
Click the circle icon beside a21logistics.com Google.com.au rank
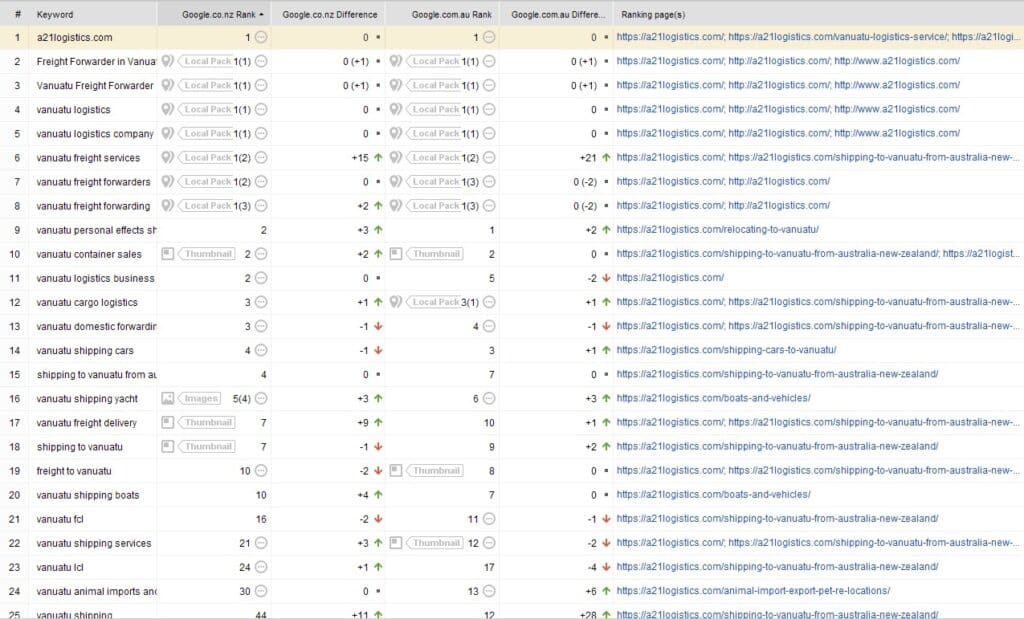pyautogui.click(x=488, y=37)
